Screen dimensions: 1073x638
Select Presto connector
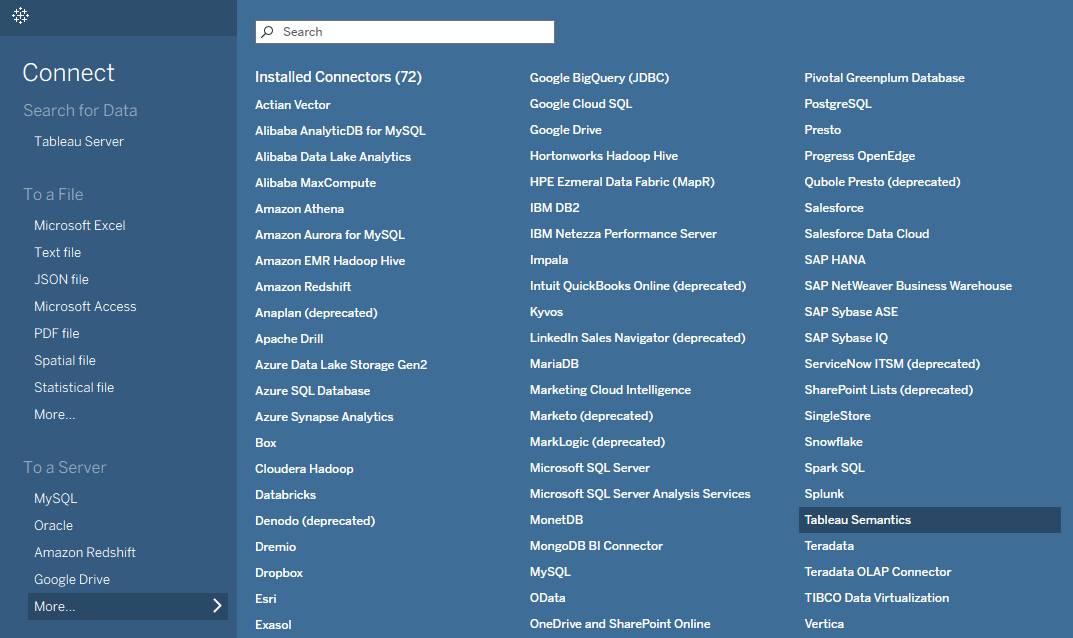[823, 130]
